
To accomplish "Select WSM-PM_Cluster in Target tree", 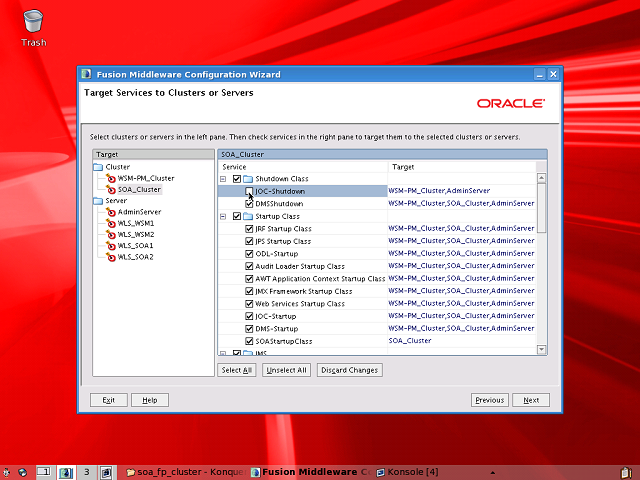I will (146, 178).
